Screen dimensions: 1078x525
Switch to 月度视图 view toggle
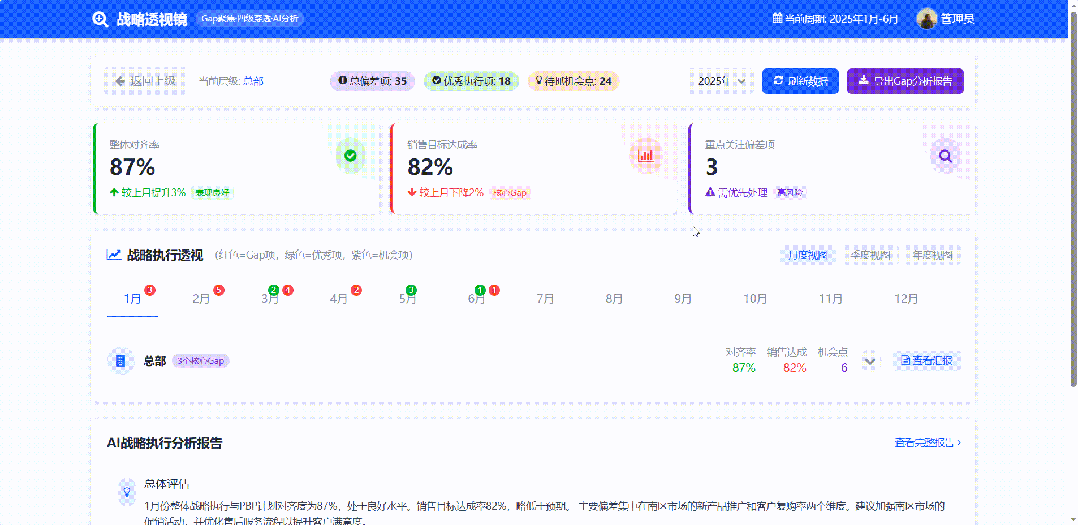click(x=808, y=255)
